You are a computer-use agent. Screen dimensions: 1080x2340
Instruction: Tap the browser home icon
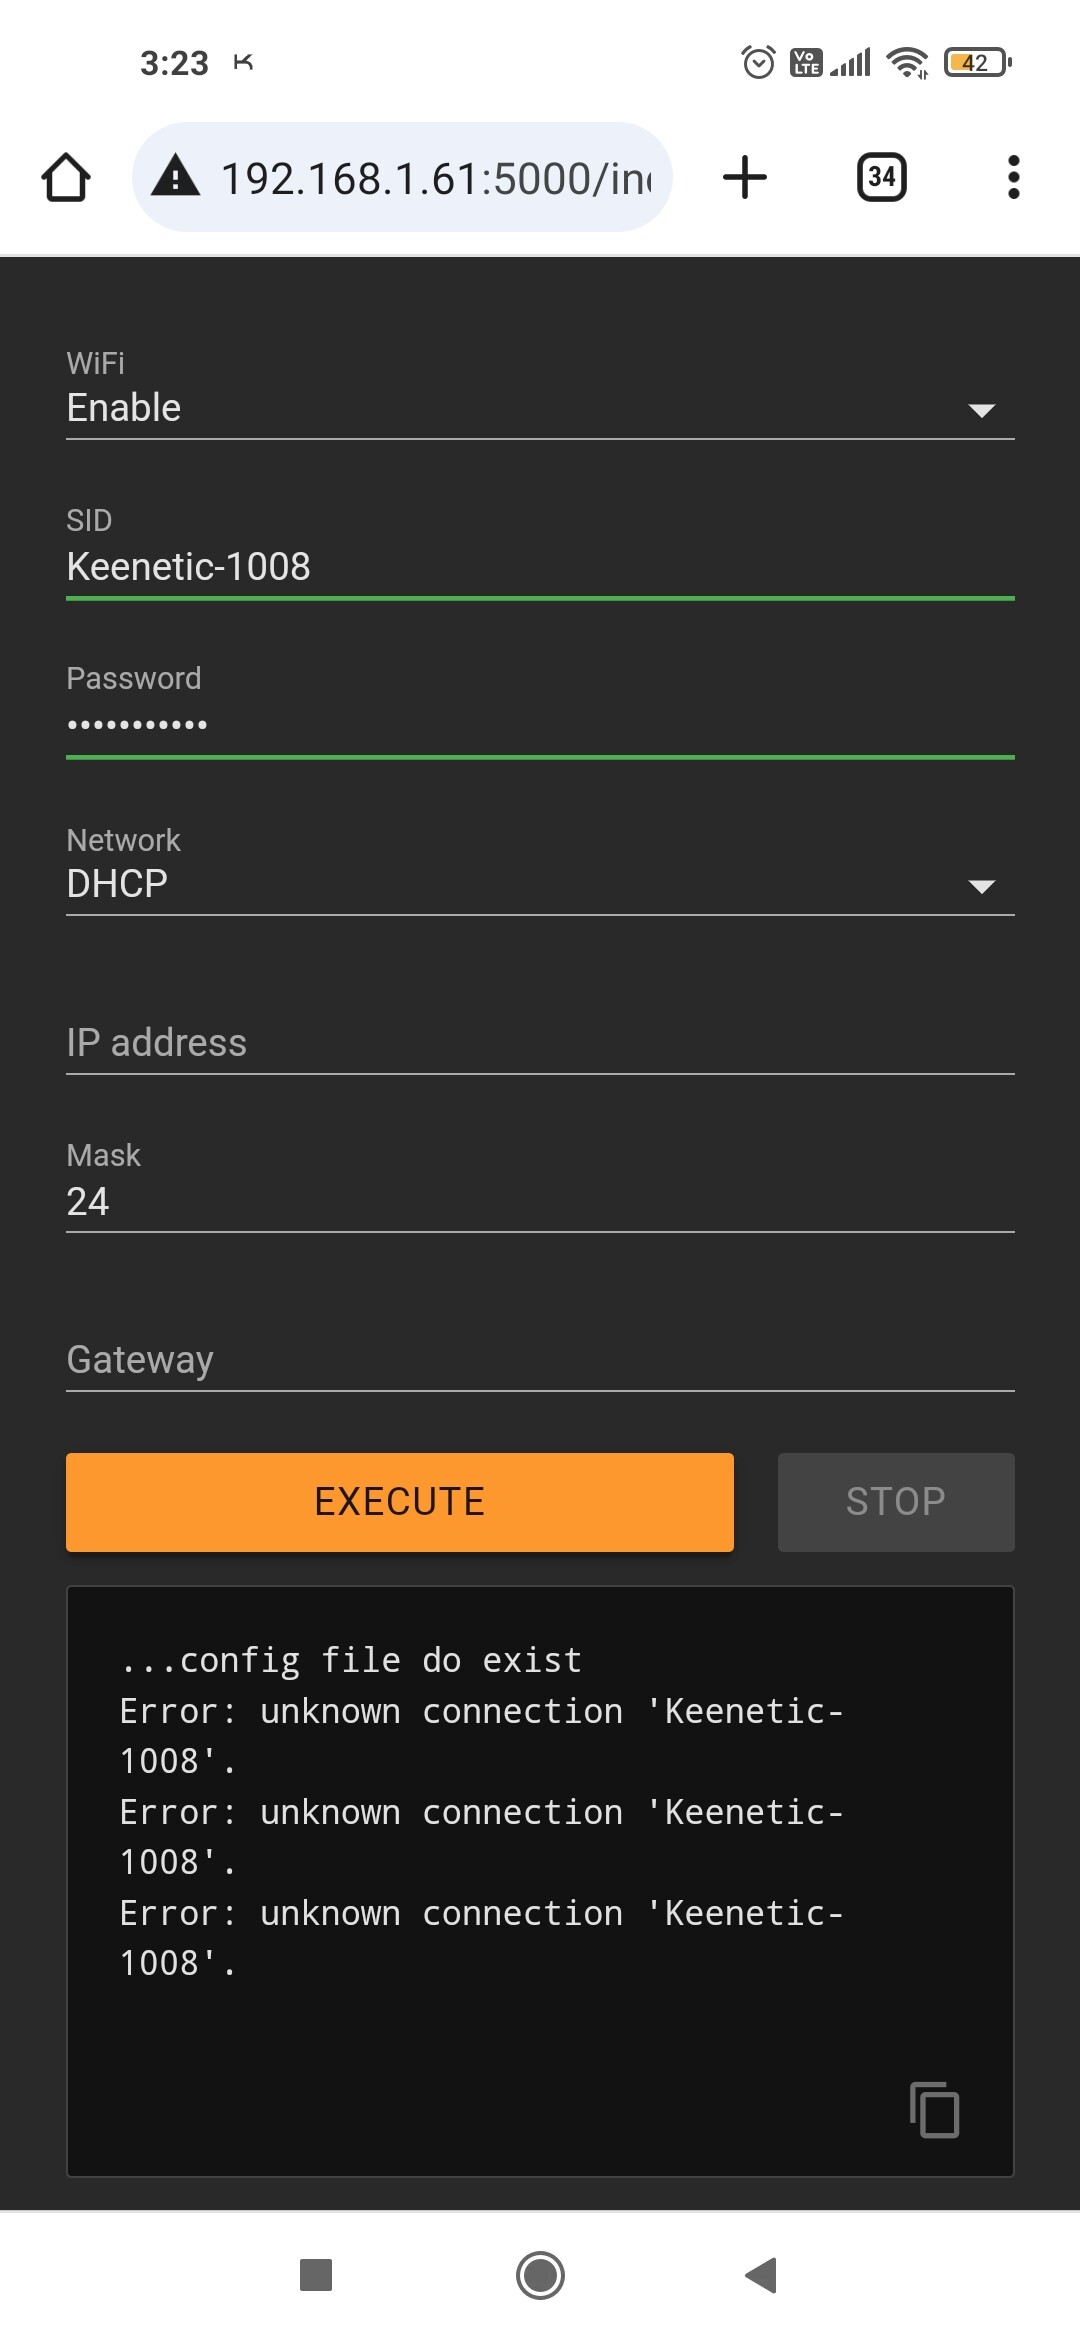66,177
